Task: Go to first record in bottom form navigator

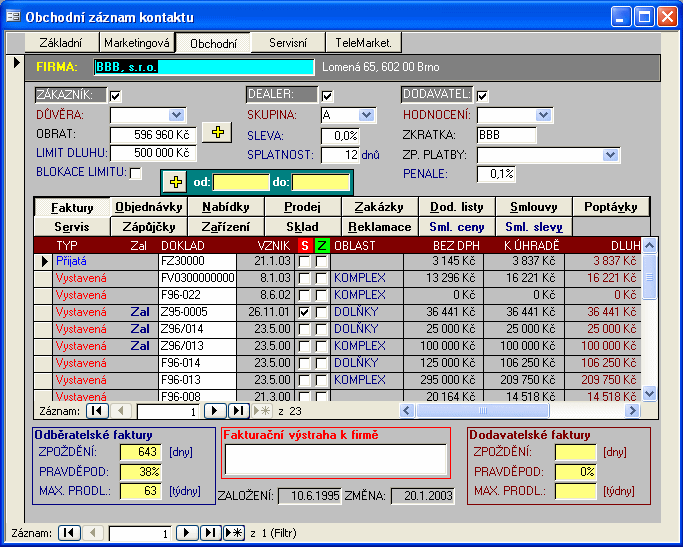Action: (x=69, y=533)
